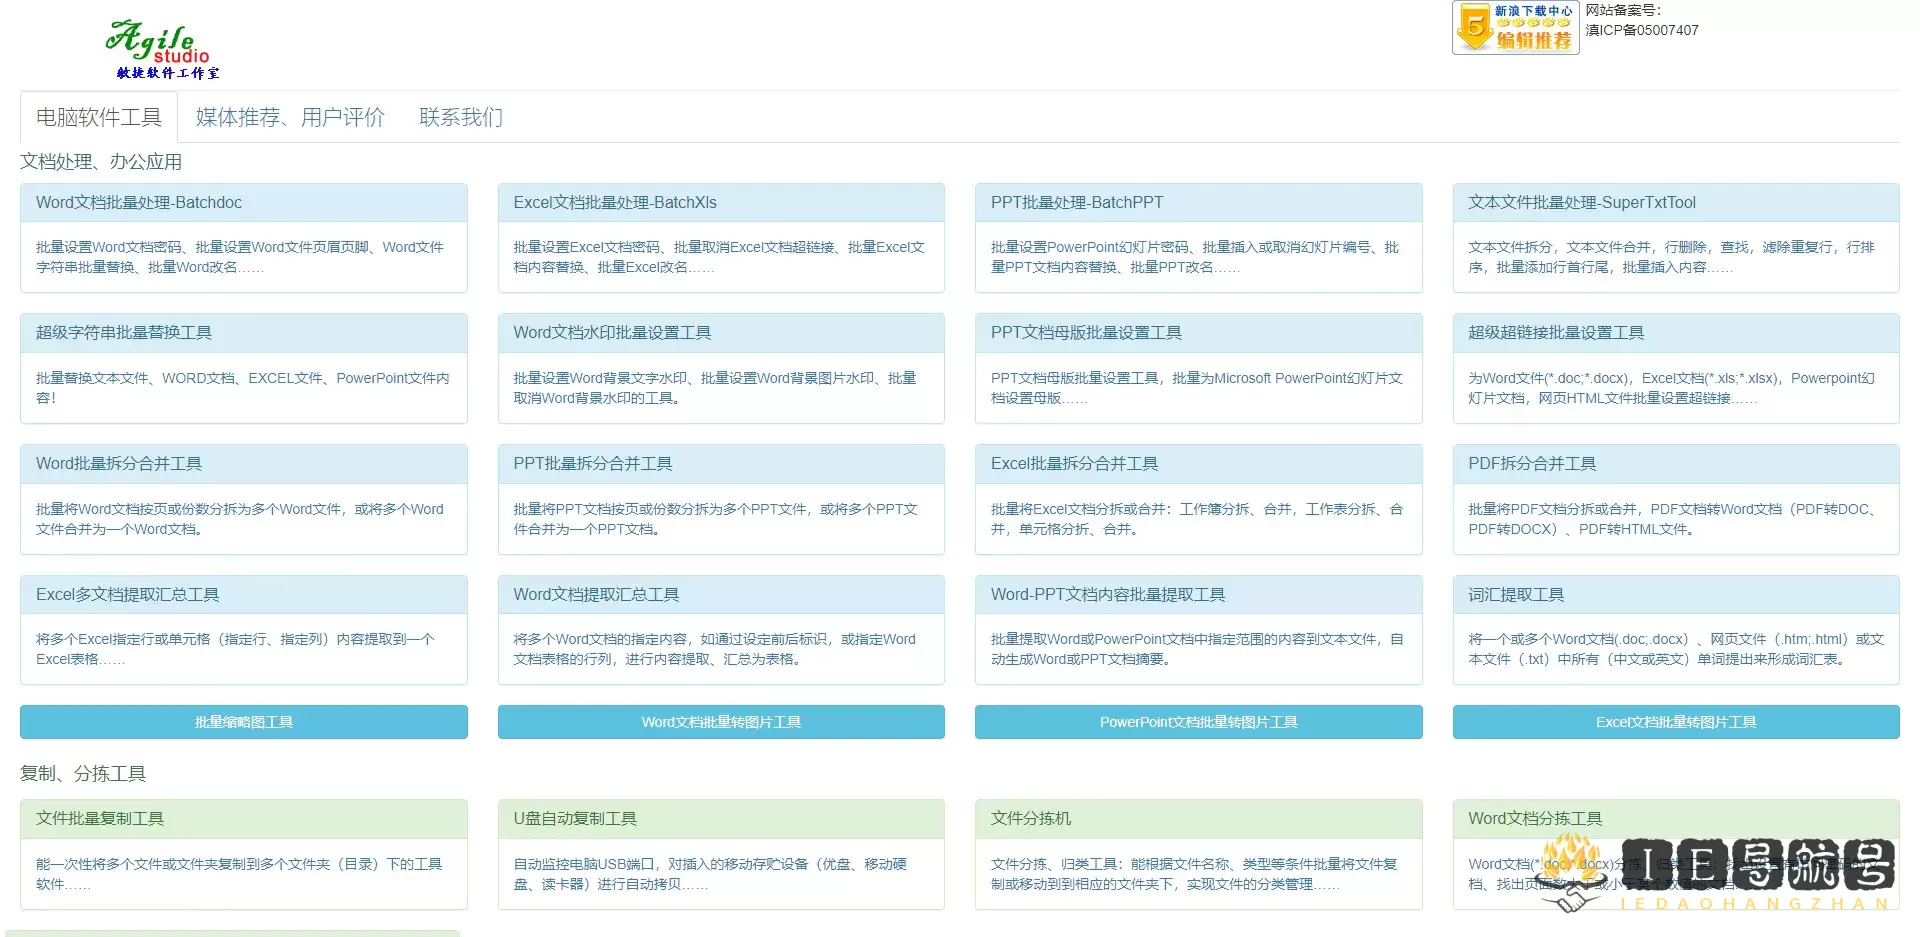Click the 批量缩略图工具 button
The image size is (1920, 937).
[x=243, y=721]
